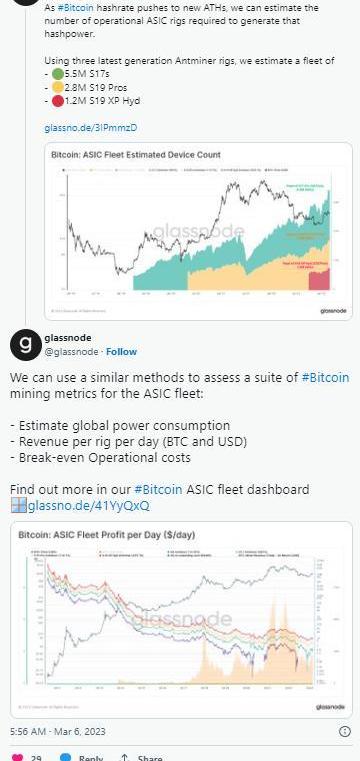The image size is (360, 761).
Task: Click the share arrow icon
Action: (125, 757)
